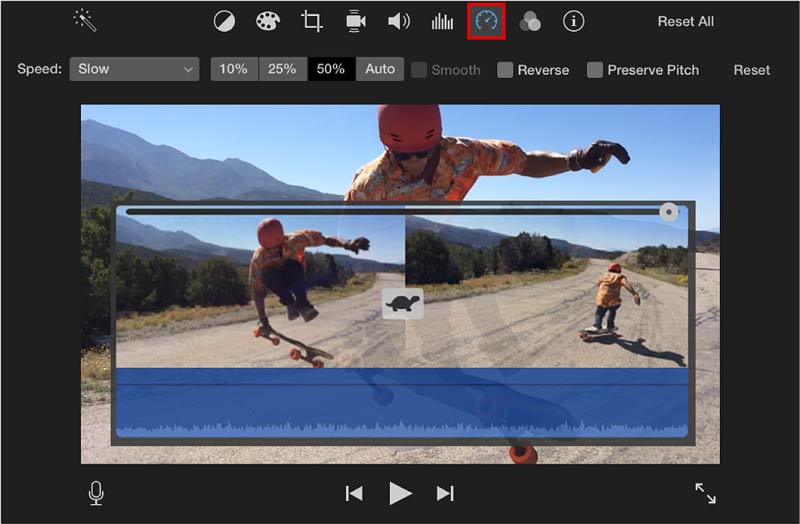This screenshot has height=524, width=800.
Task: Open the noise reduction and equalizer tool
Action: click(x=442, y=21)
